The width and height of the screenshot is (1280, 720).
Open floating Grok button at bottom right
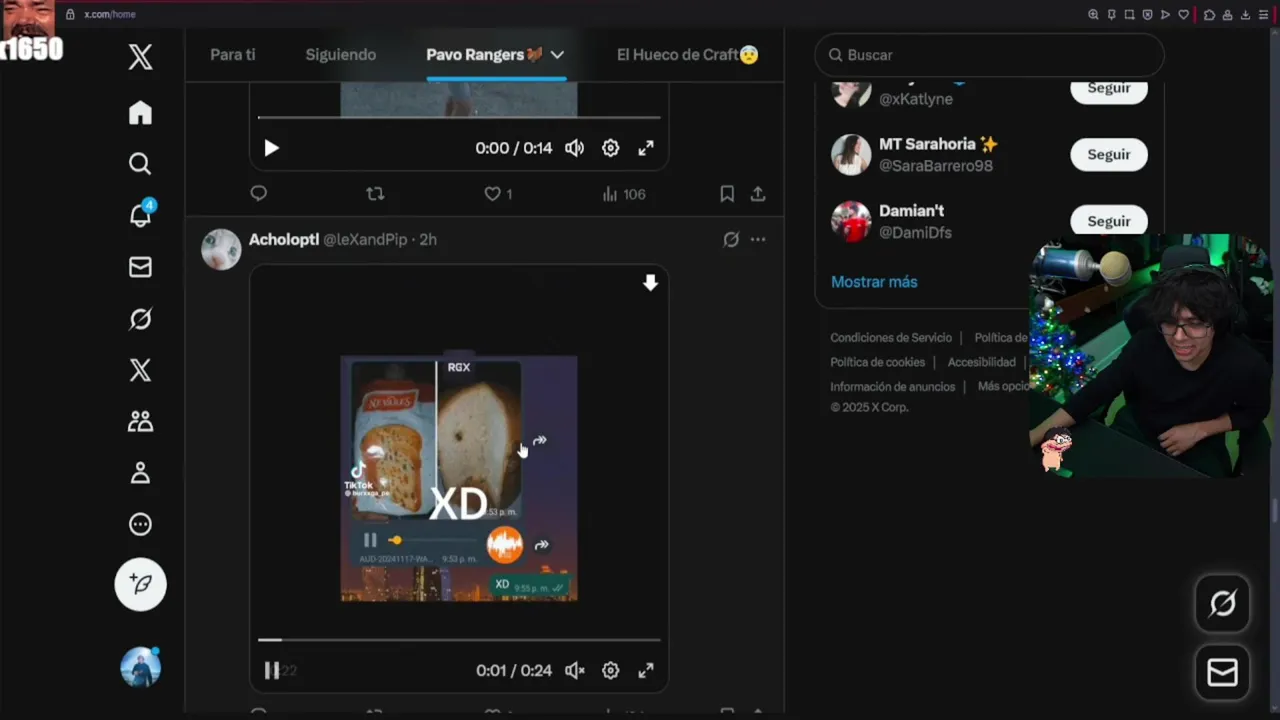click(x=1223, y=603)
